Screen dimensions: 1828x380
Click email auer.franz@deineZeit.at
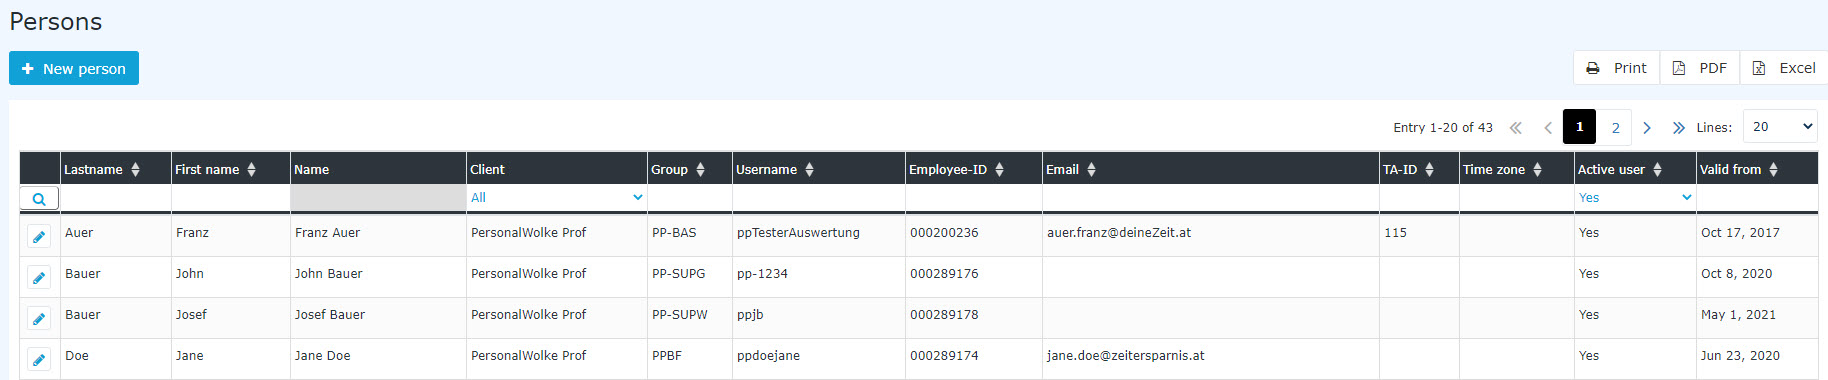(1119, 233)
